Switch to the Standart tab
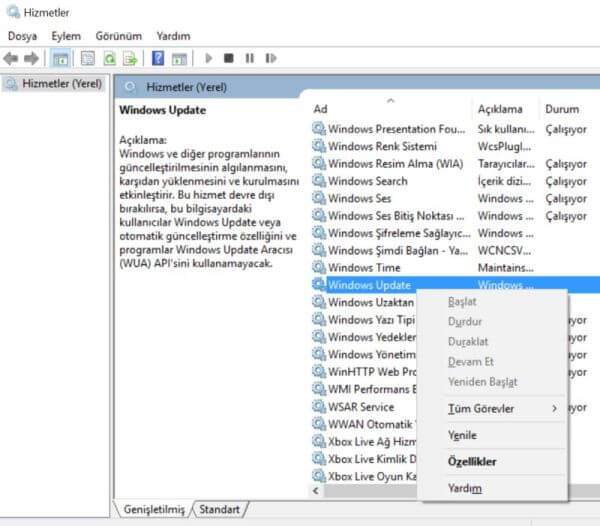 pyautogui.click(x=219, y=509)
